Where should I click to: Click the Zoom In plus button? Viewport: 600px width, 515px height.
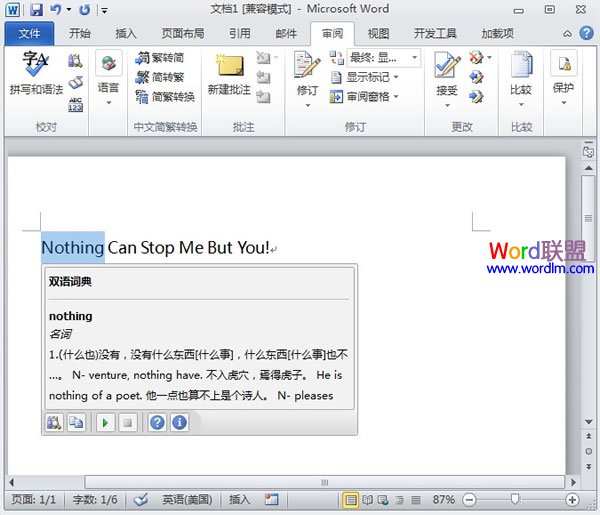pos(572,500)
